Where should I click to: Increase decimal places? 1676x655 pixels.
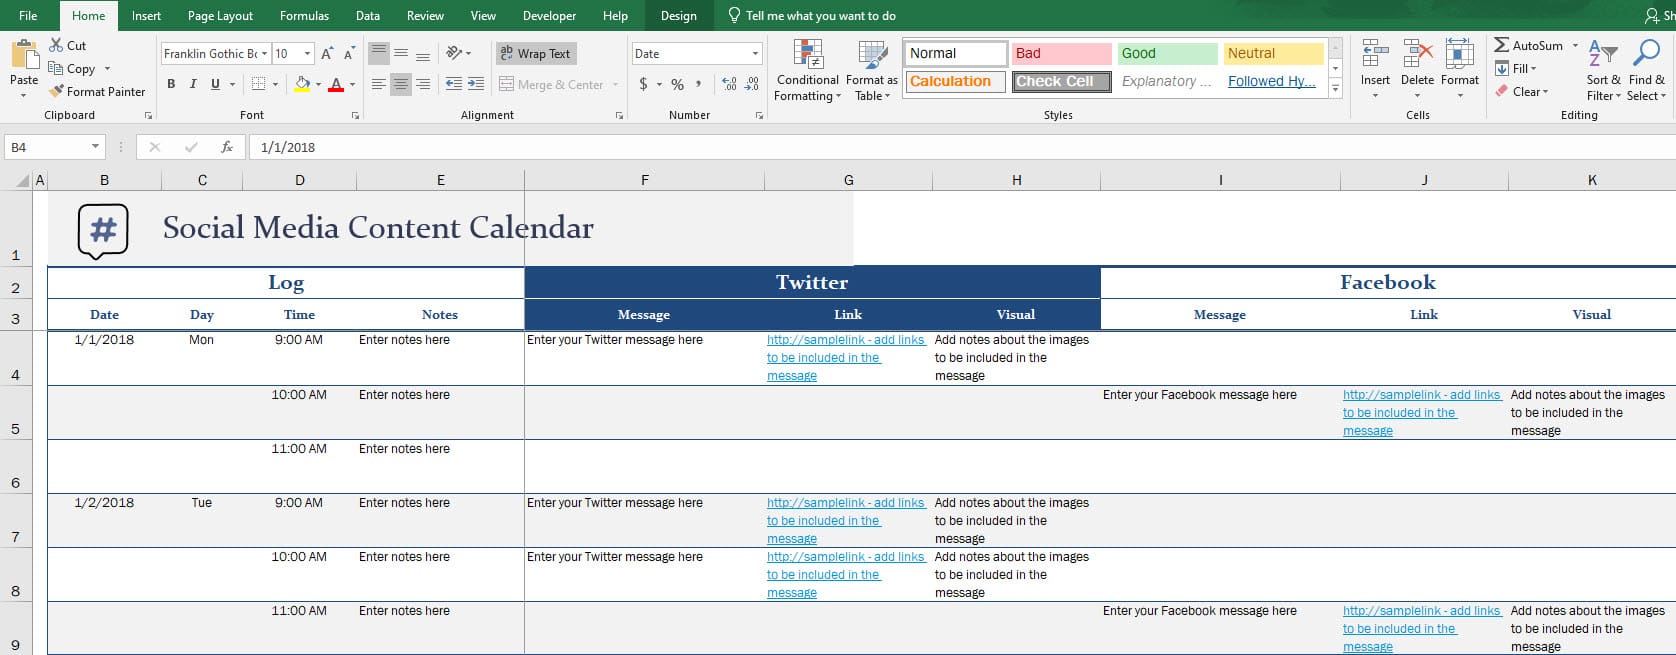pyautogui.click(x=729, y=84)
